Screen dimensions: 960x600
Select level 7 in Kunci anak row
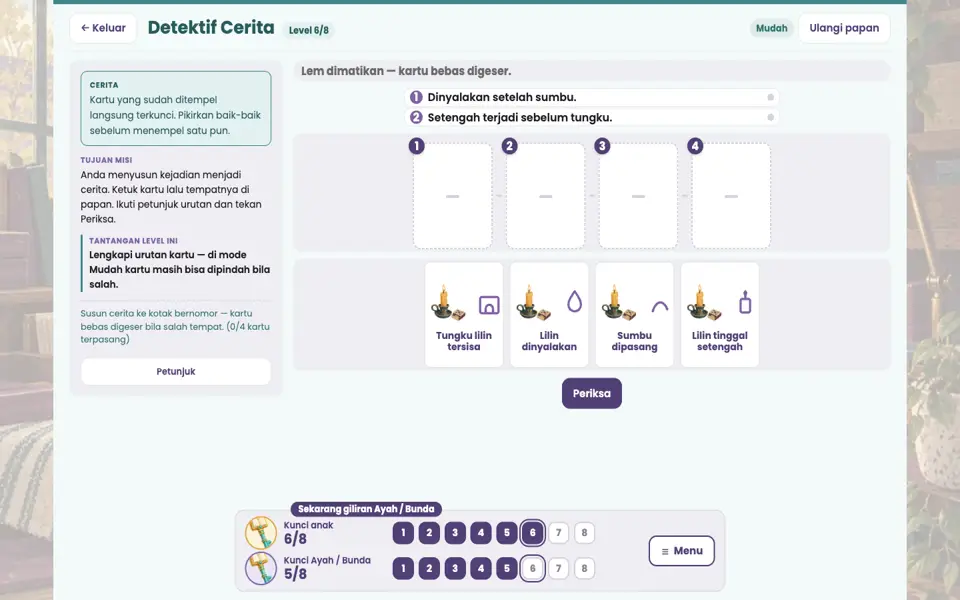click(558, 533)
